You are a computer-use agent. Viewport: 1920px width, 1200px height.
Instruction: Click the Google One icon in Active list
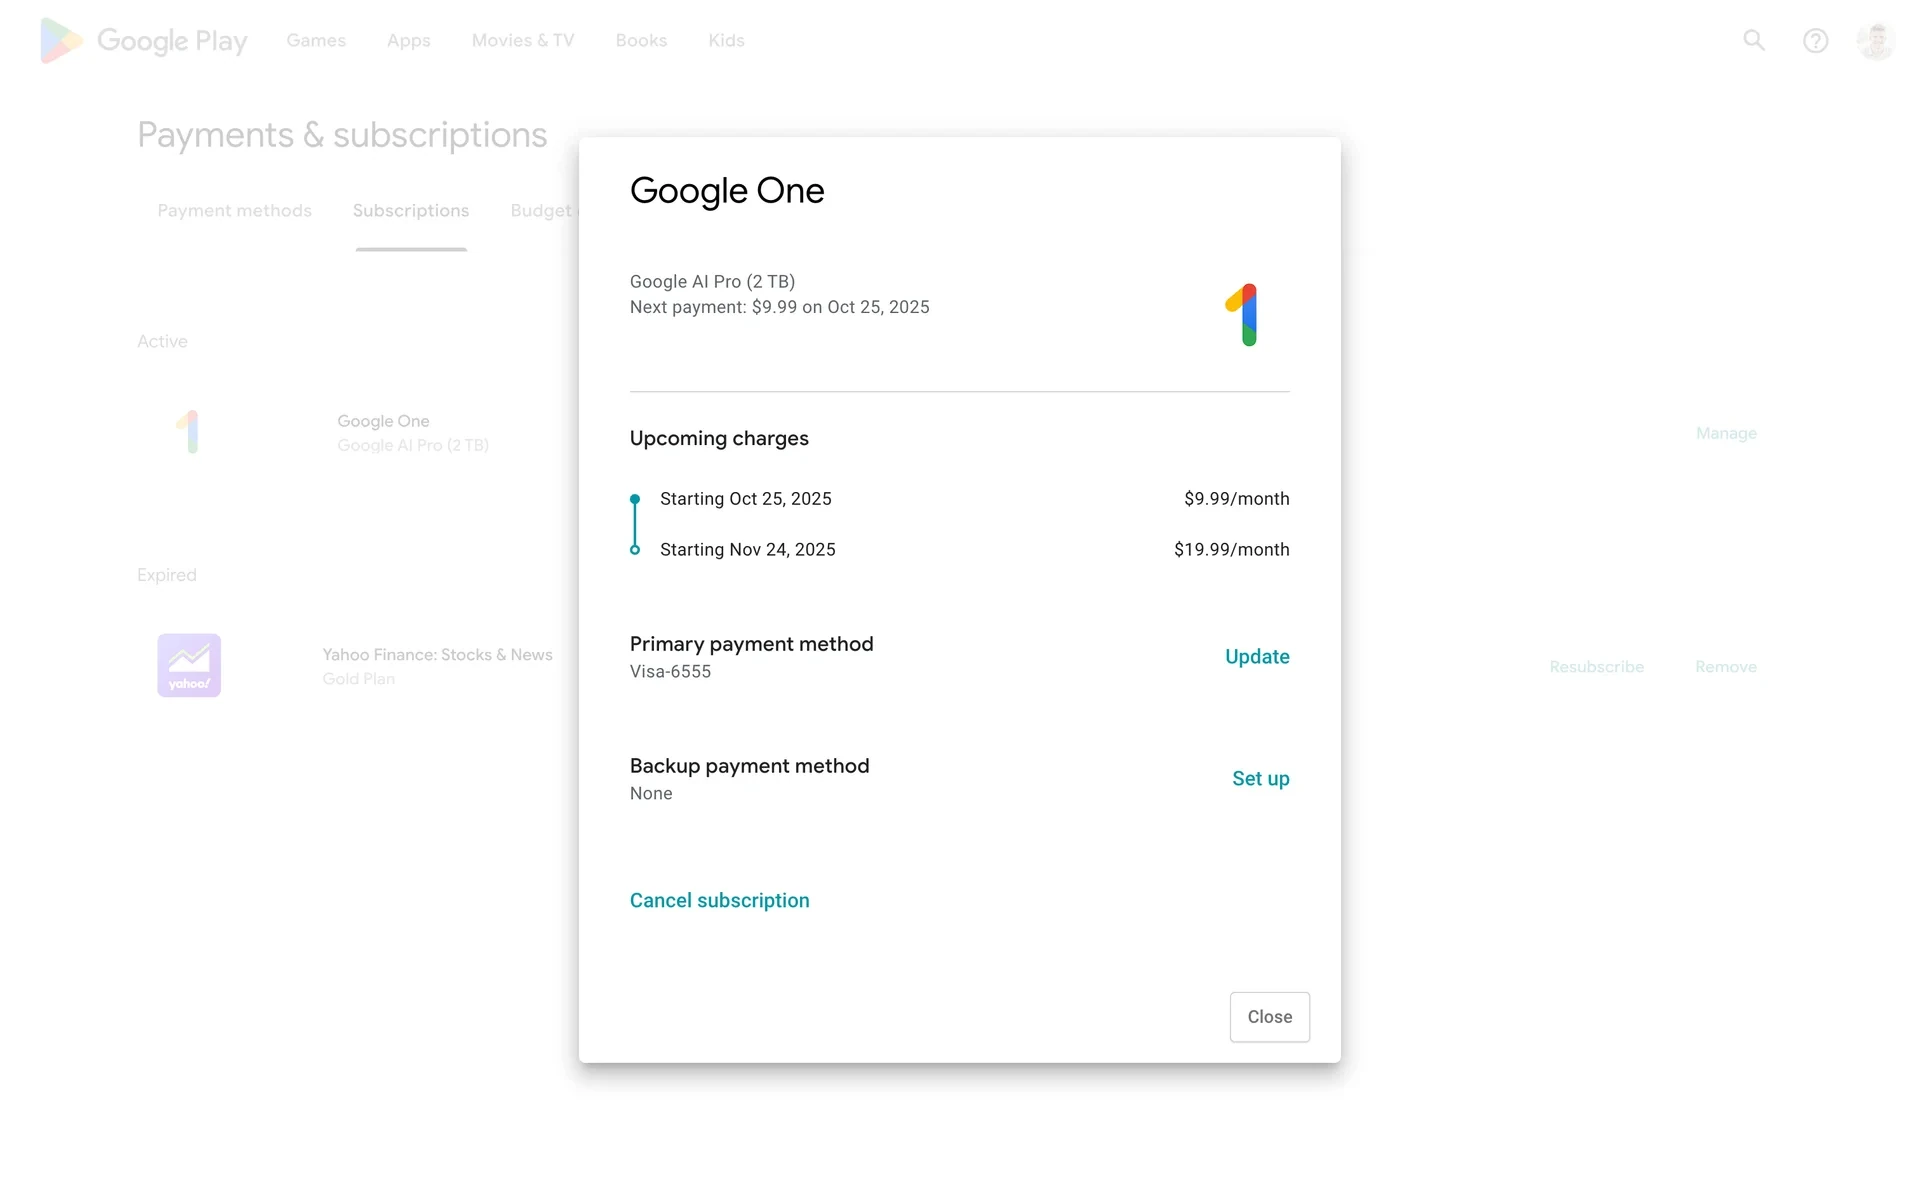pos(189,432)
